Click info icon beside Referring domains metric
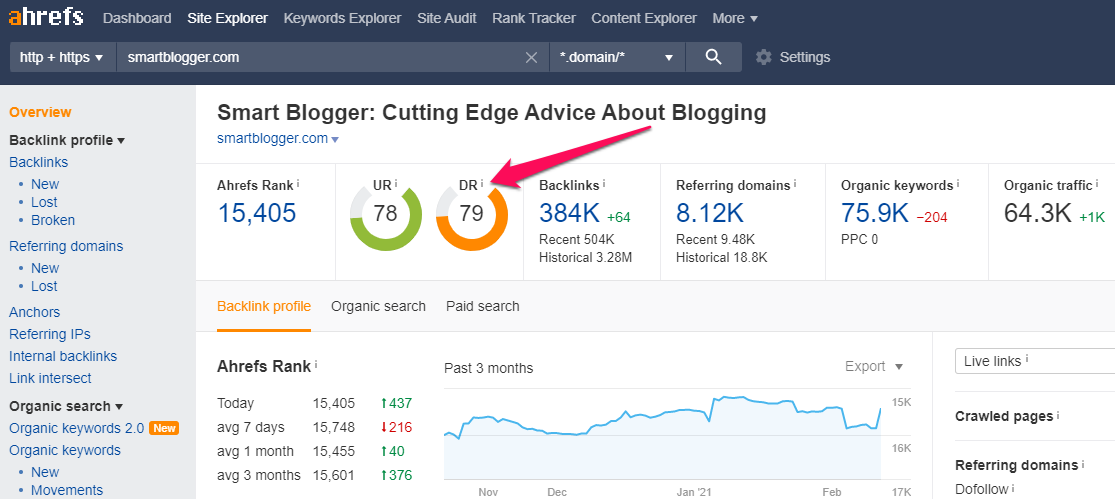 tap(795, 183)
